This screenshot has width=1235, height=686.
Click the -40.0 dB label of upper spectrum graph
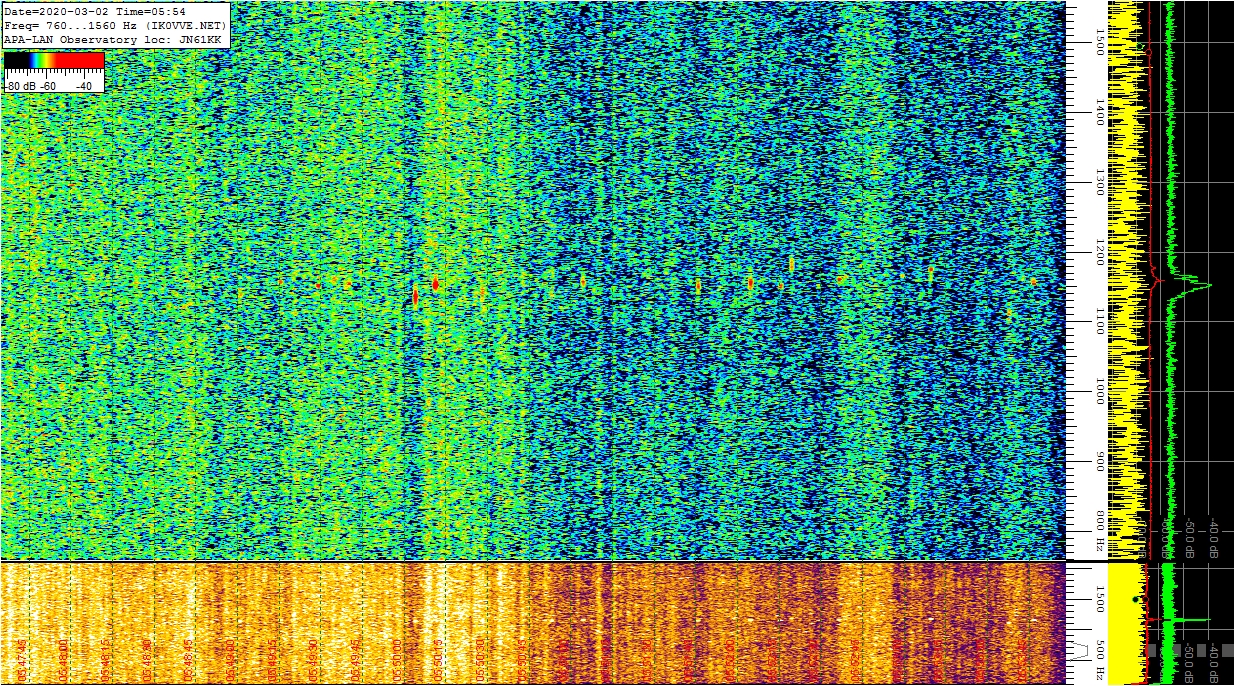pos(1213,537)
